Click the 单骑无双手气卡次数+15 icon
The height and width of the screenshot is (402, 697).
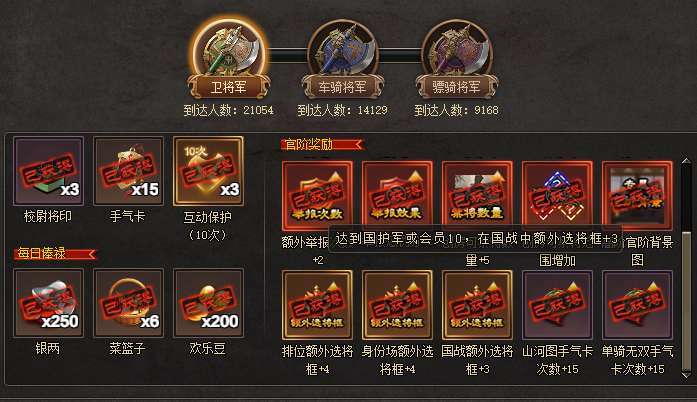pos(637,305)
